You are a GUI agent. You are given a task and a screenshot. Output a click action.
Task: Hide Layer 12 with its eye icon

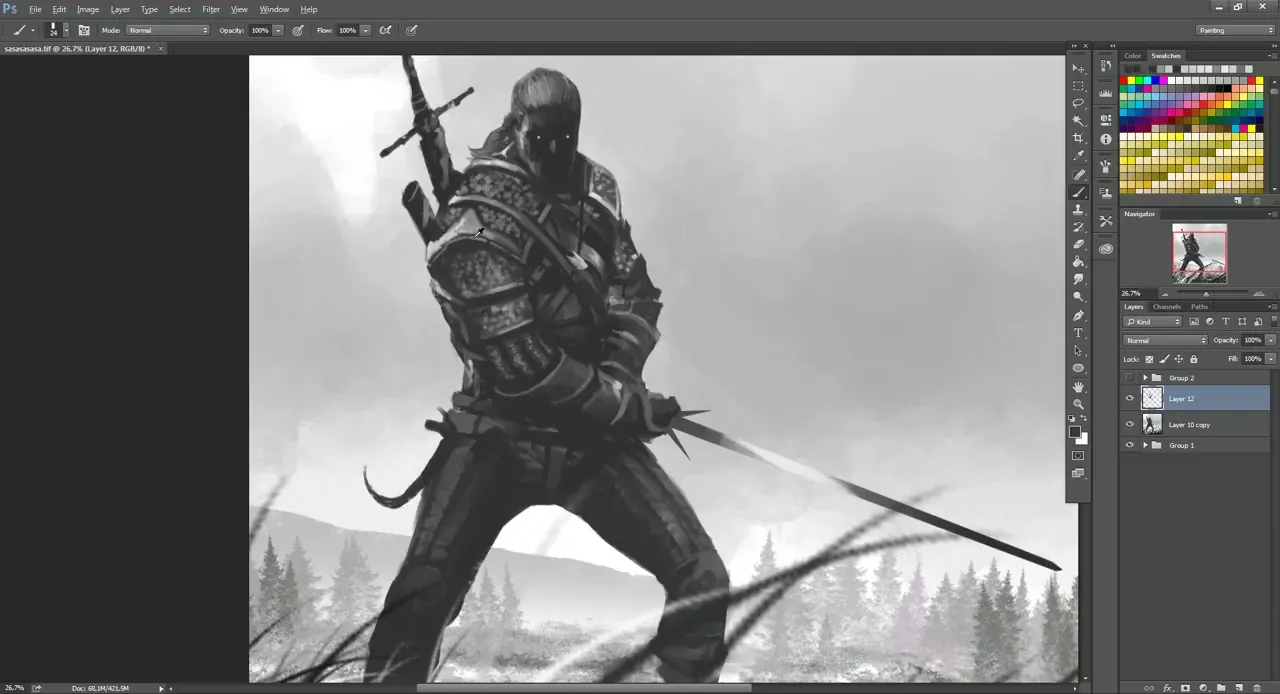pyautogui.click(x=1130, y=398)
